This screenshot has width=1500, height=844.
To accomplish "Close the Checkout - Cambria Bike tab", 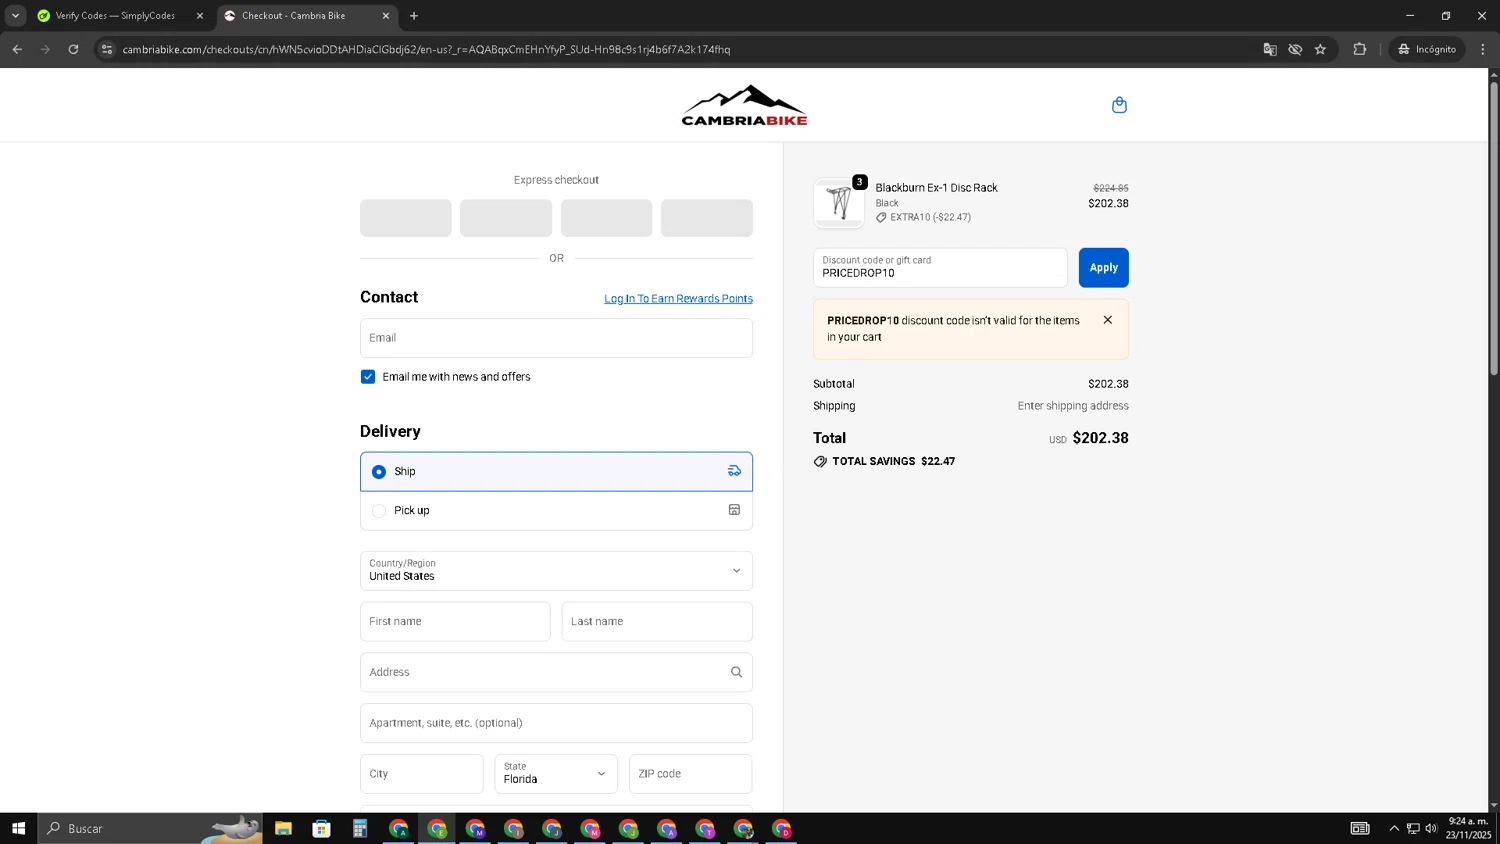I will 386,16.
